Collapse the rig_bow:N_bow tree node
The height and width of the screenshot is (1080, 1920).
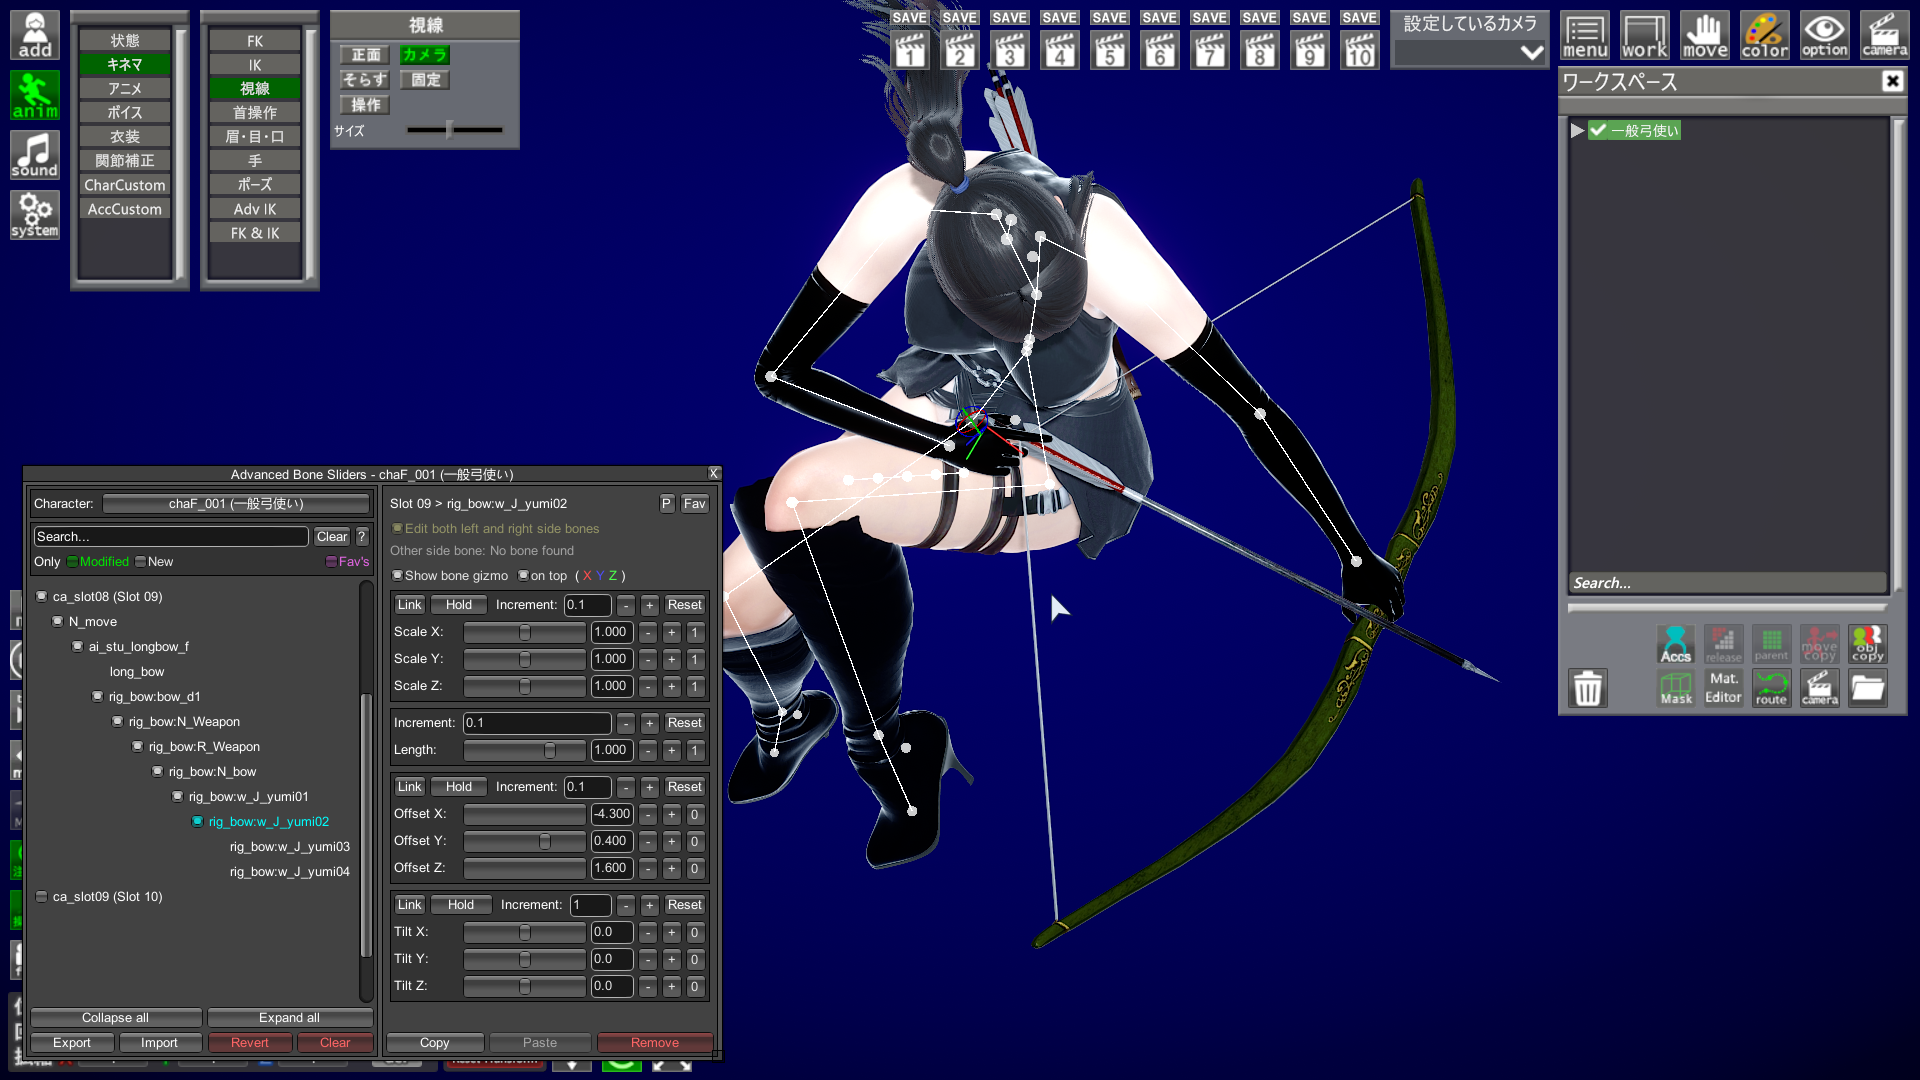(x=158, y=772)
